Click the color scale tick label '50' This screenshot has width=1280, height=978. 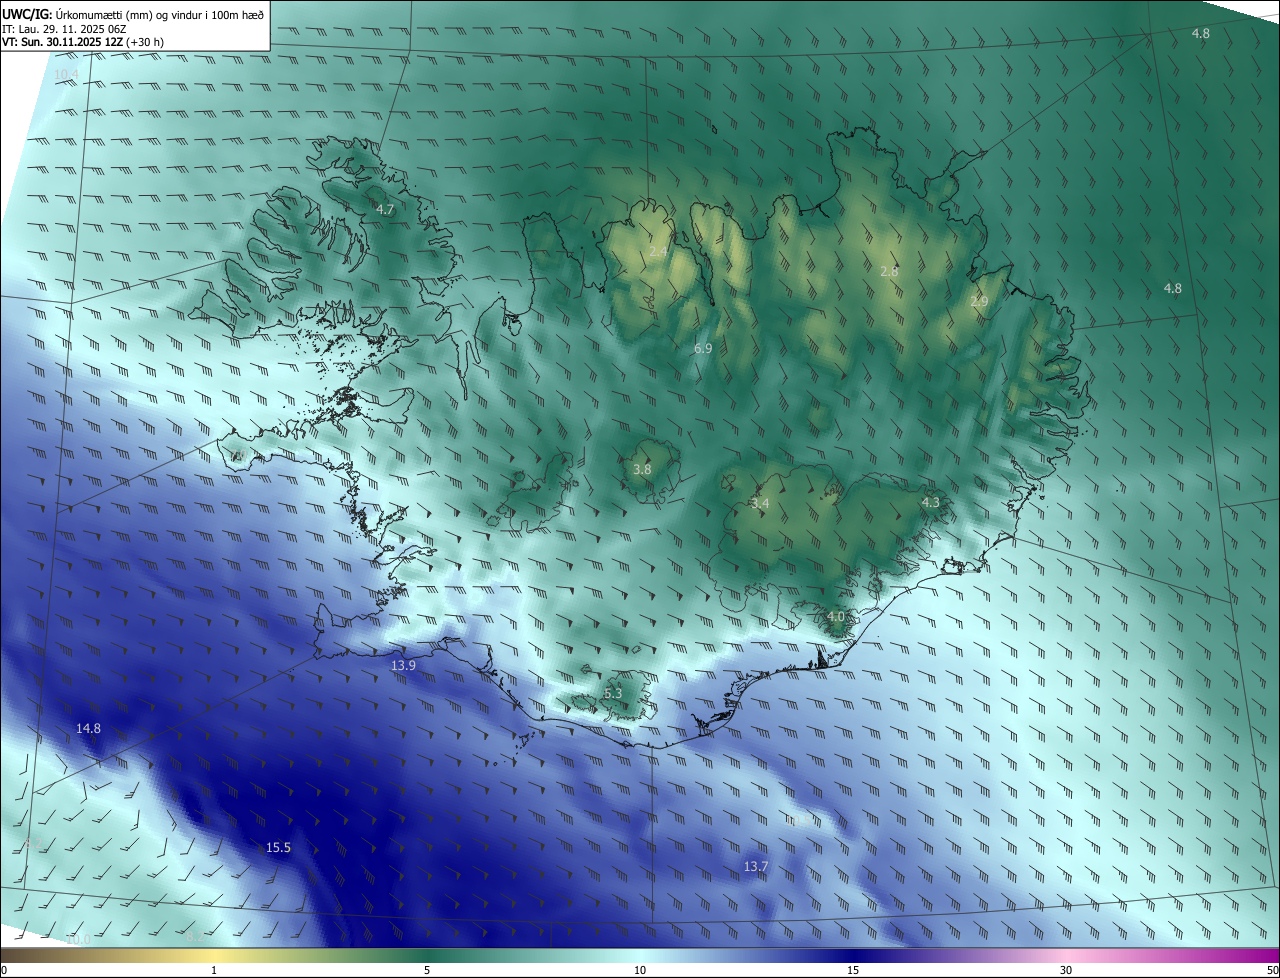(1272, 970)
